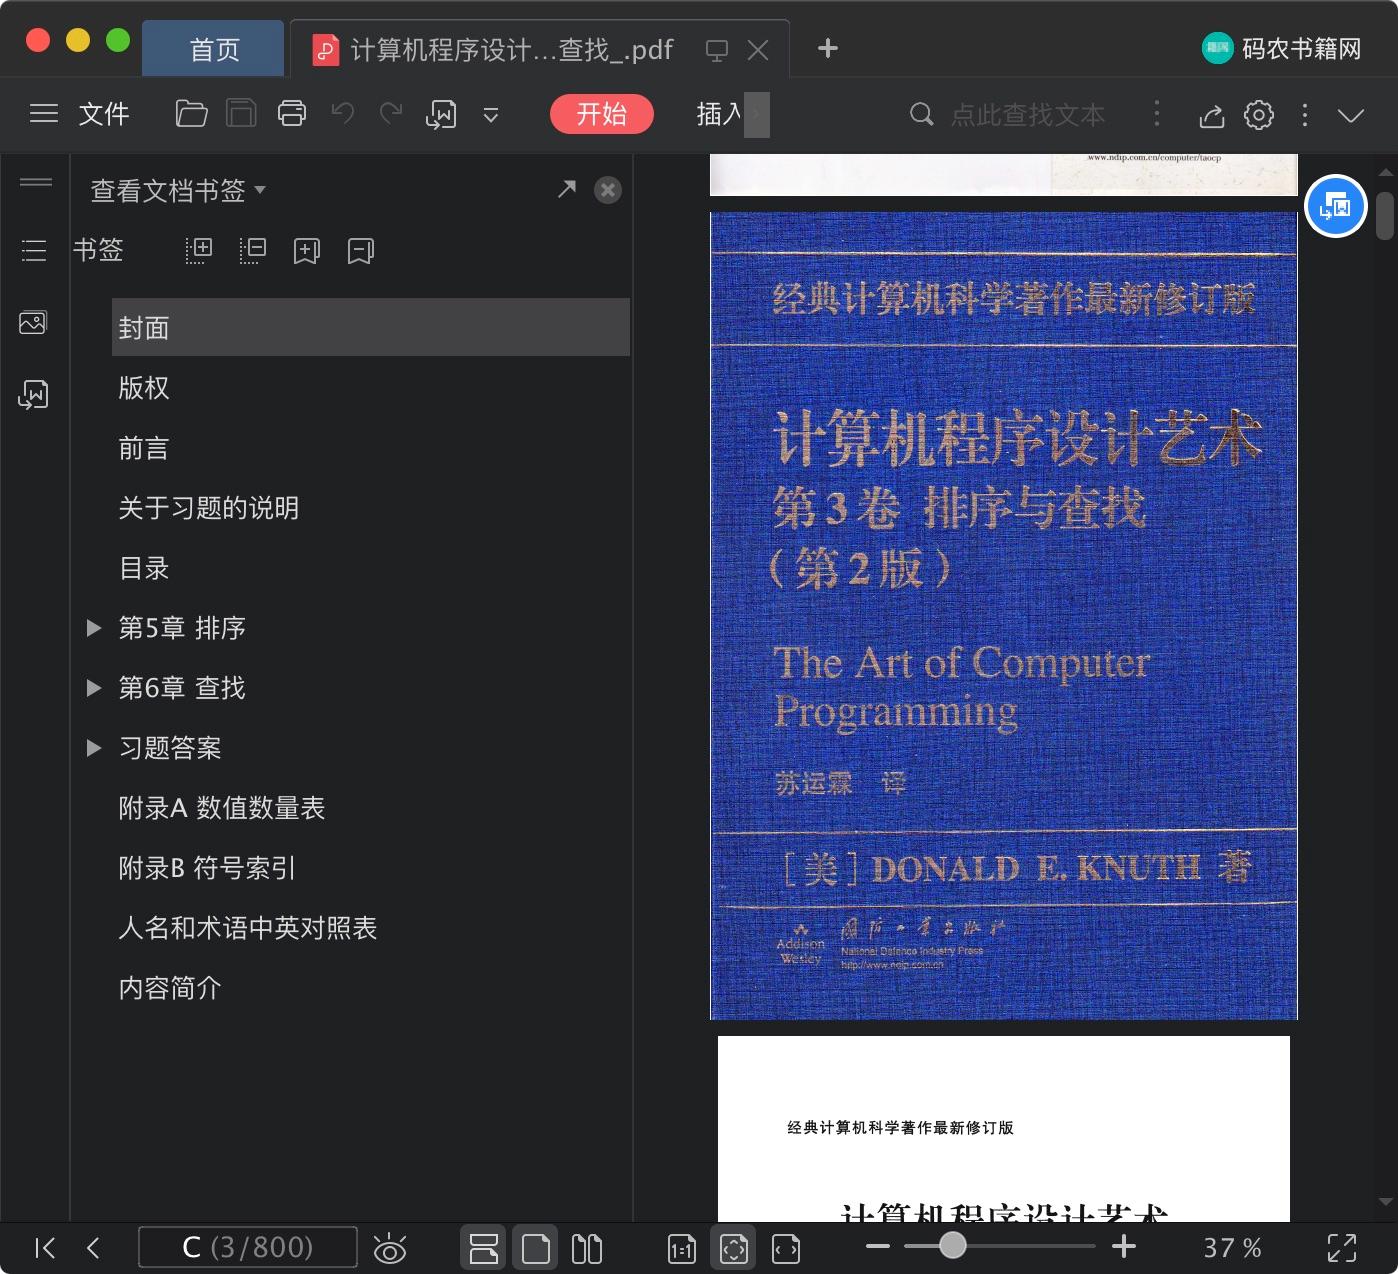Select the 插入 ribbon tab
Screen dimensions: 1398x1274
tap(719, 114)
